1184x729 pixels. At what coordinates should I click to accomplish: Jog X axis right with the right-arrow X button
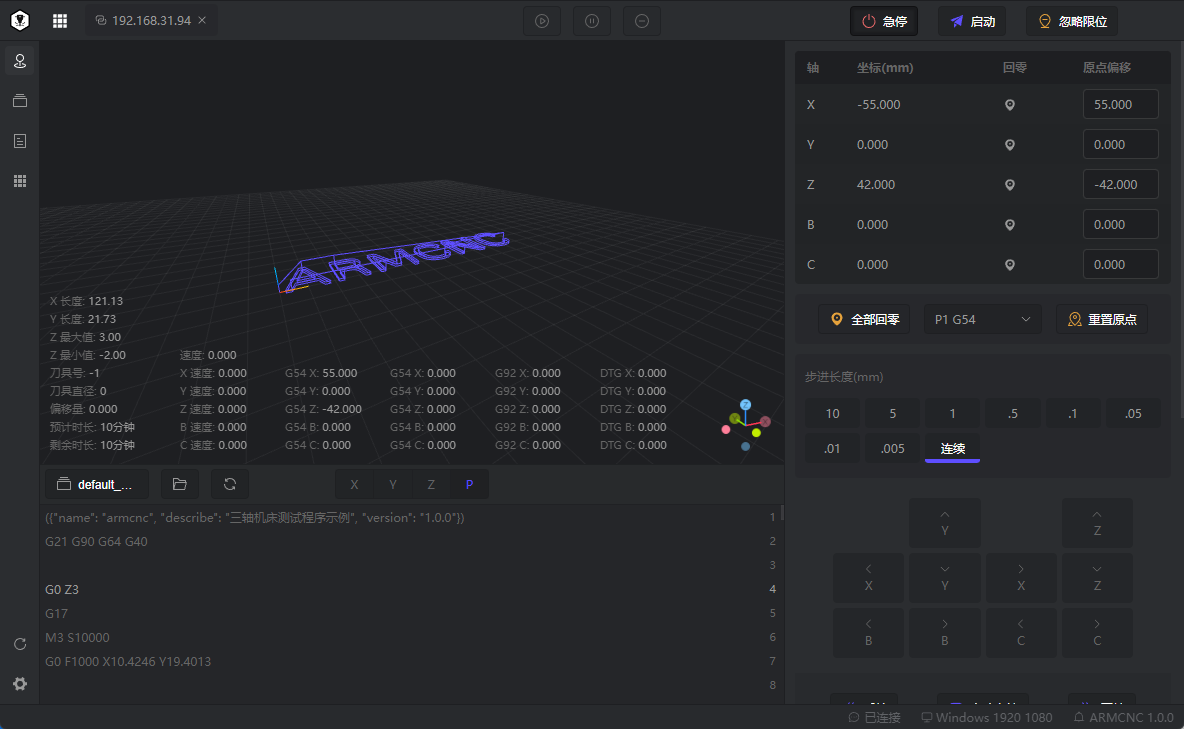[x=1021, y=578]
